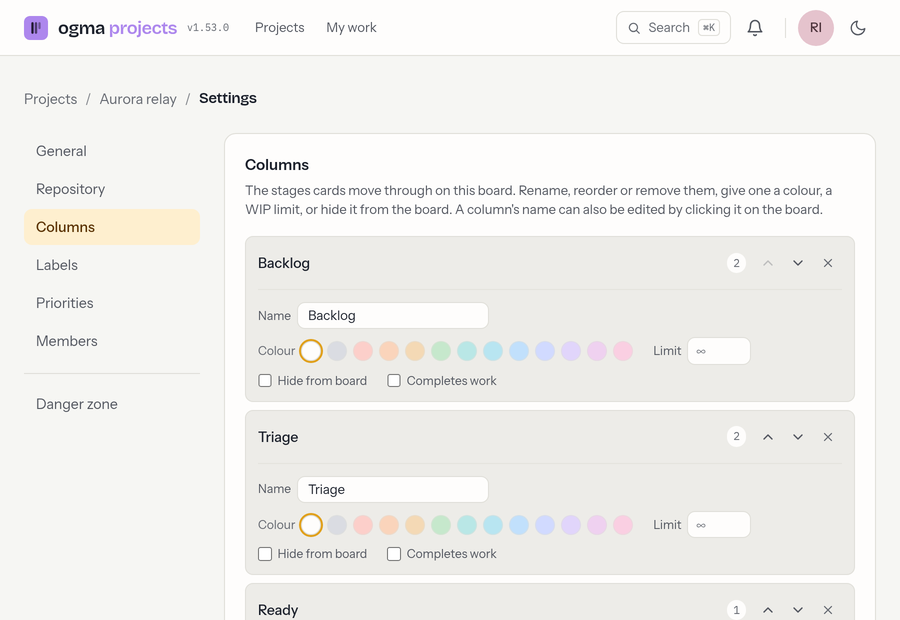Click Aurora relay breadcrumb link

tap(138, 99)
